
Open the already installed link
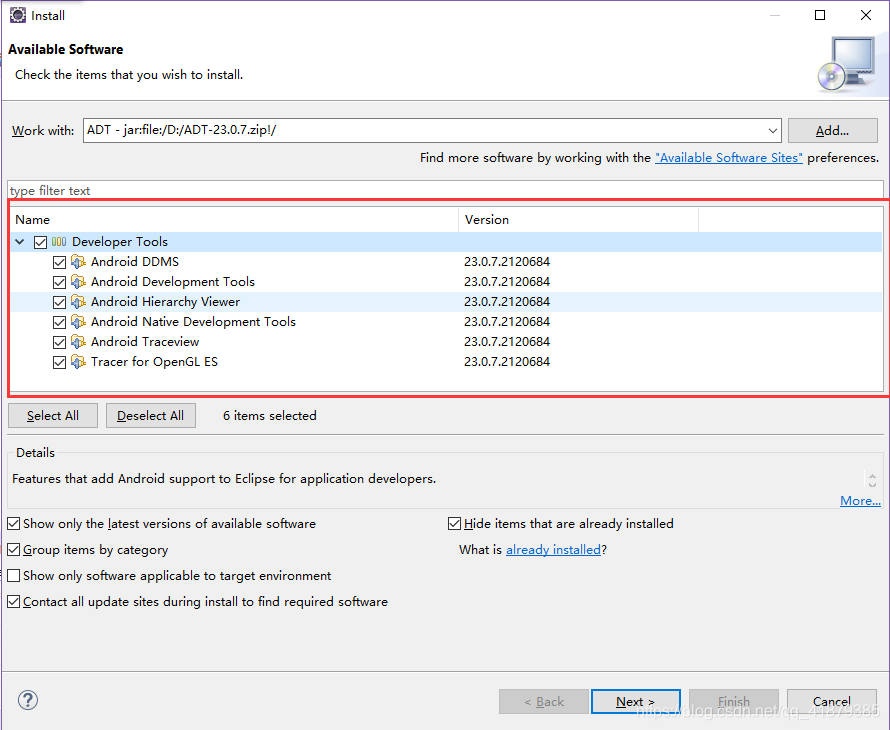(553, 549)
